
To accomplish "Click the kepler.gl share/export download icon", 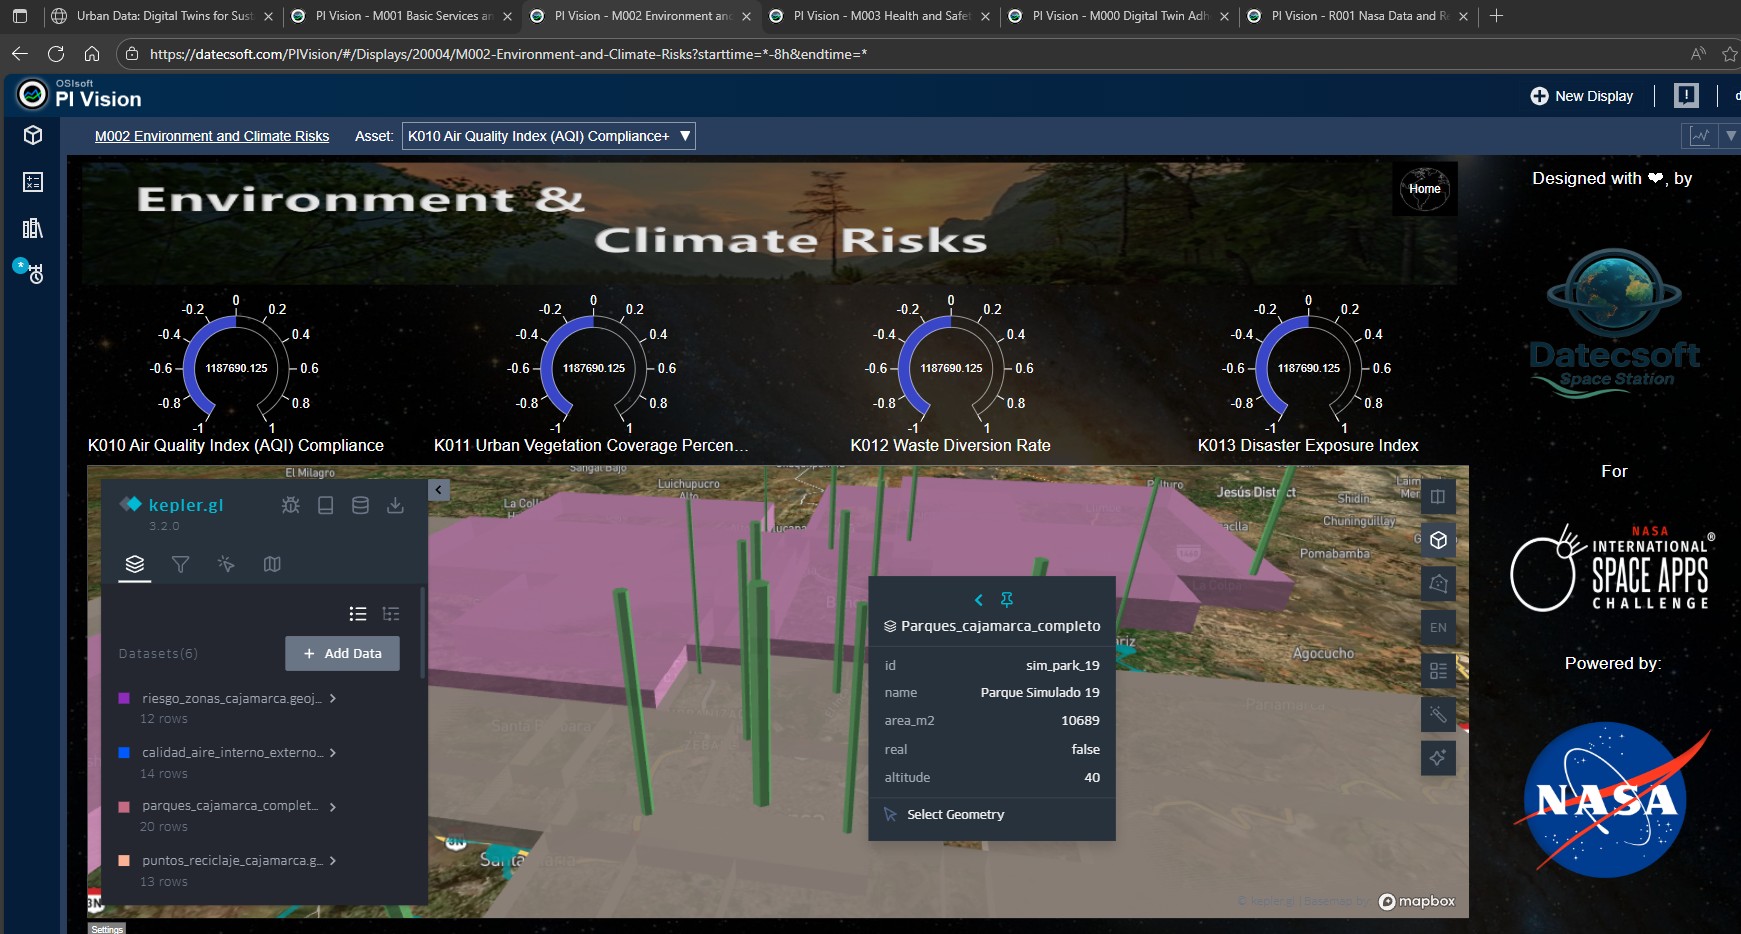I will [395, 505].
